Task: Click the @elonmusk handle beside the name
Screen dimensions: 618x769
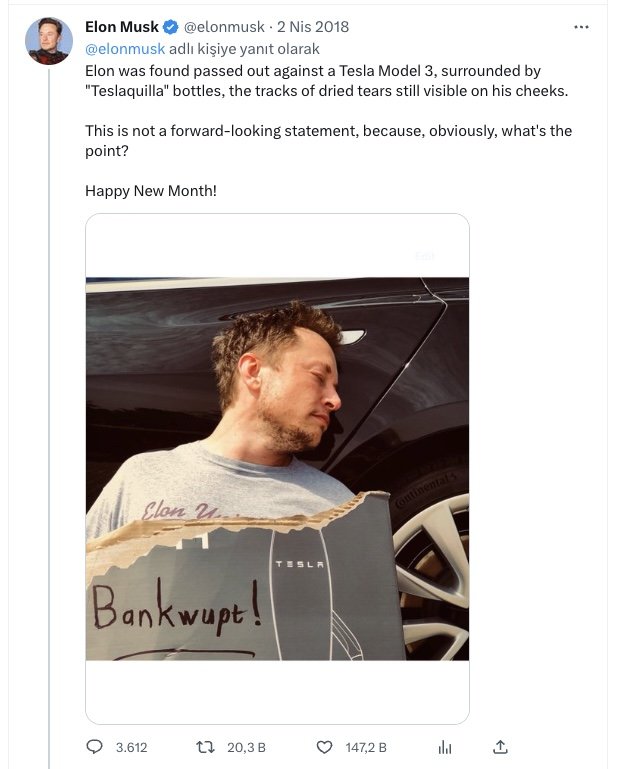Action: pos(224,27)
